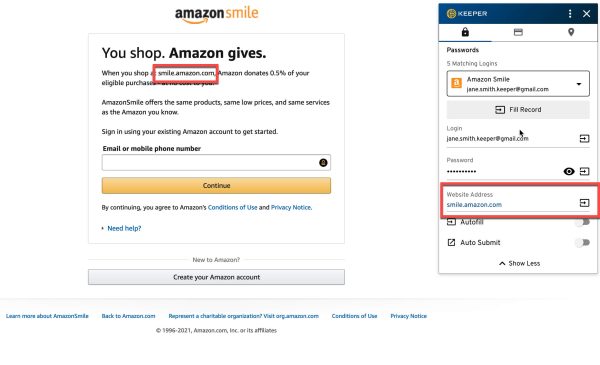
Task: Open the addresses location pin tab
Action: click(571, 32)
